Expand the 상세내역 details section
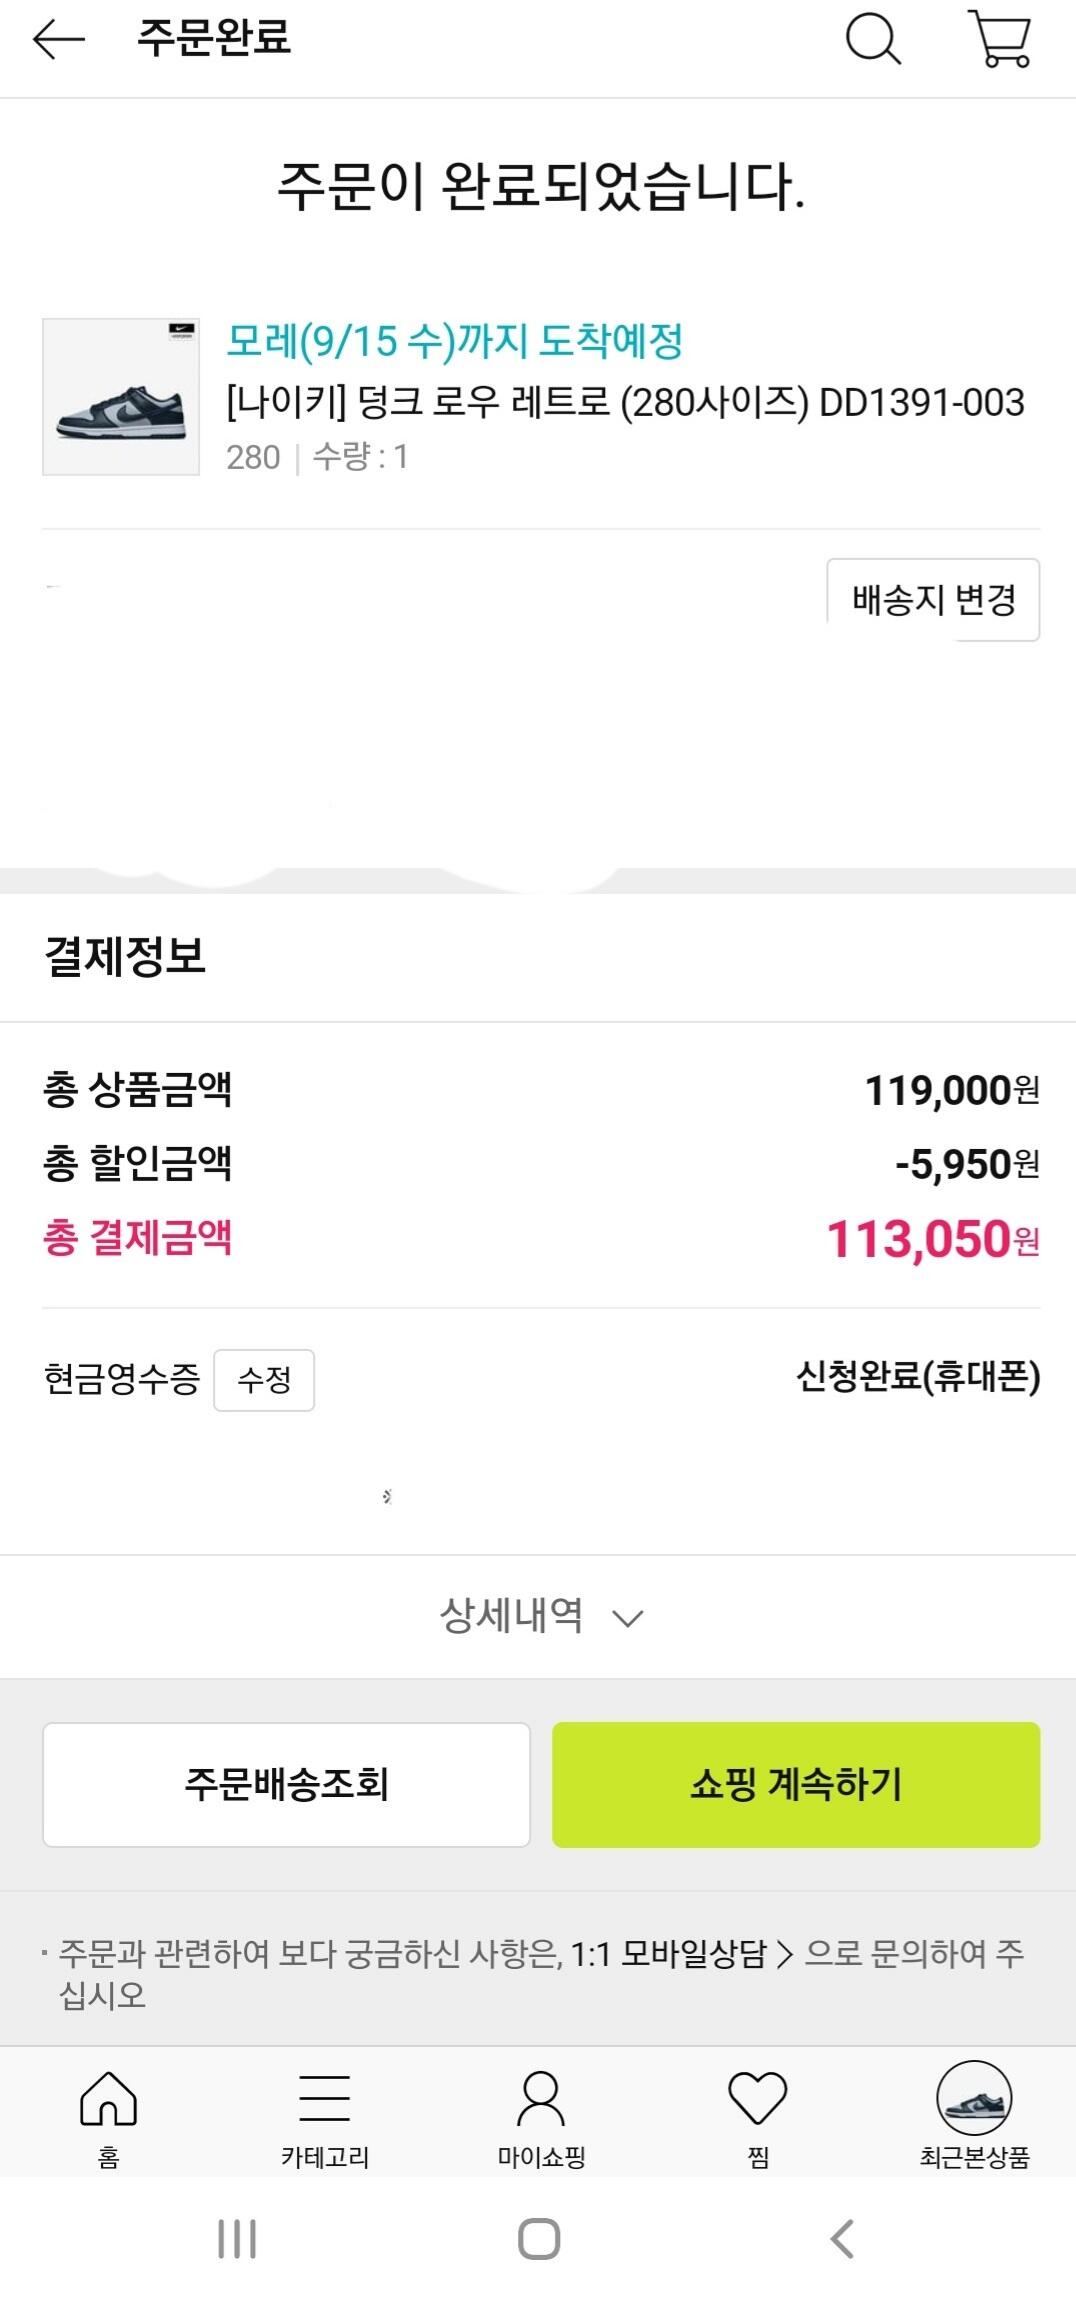 (x=512, y=1615)
